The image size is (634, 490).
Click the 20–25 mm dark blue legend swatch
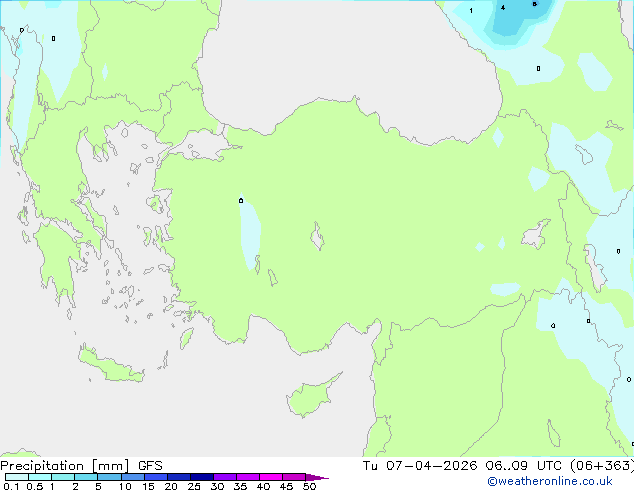click(179, 477)
